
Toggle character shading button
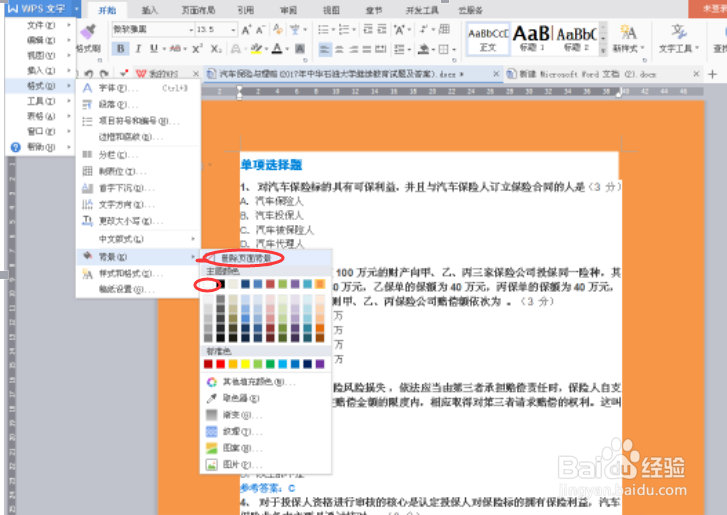[300, 49]
